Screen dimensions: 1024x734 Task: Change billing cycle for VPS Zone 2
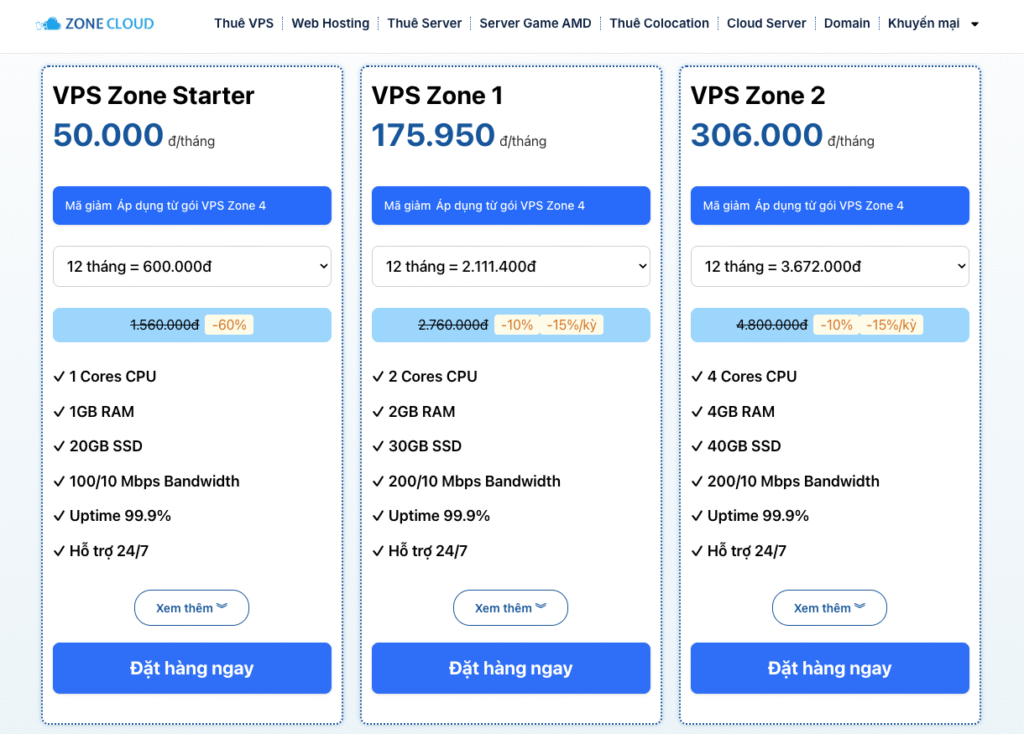point(829,267)
